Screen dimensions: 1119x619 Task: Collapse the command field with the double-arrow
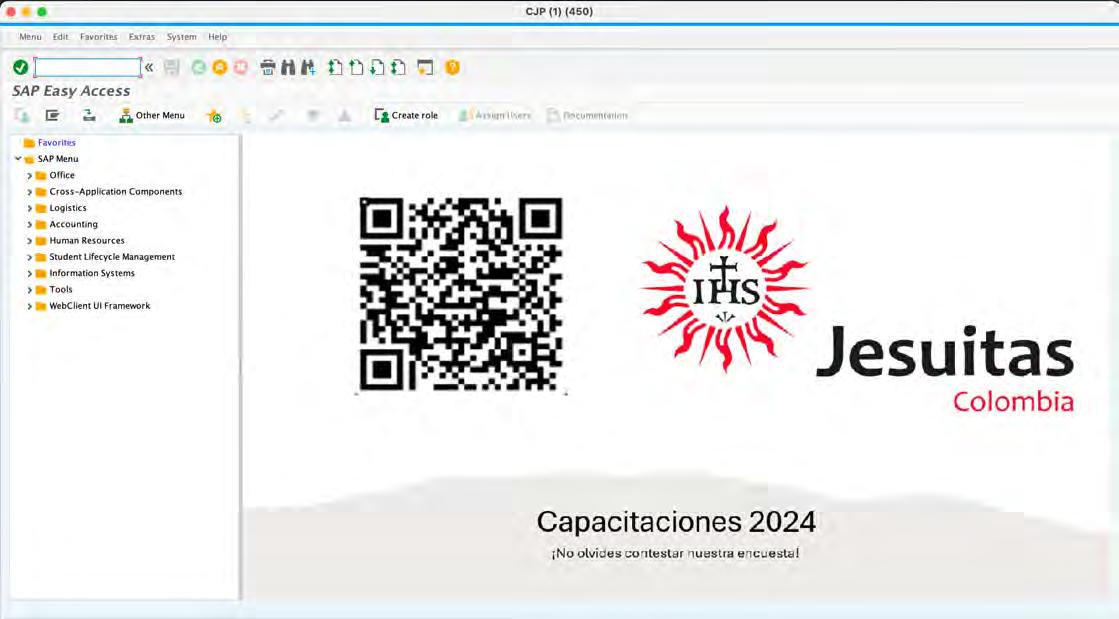149,67
